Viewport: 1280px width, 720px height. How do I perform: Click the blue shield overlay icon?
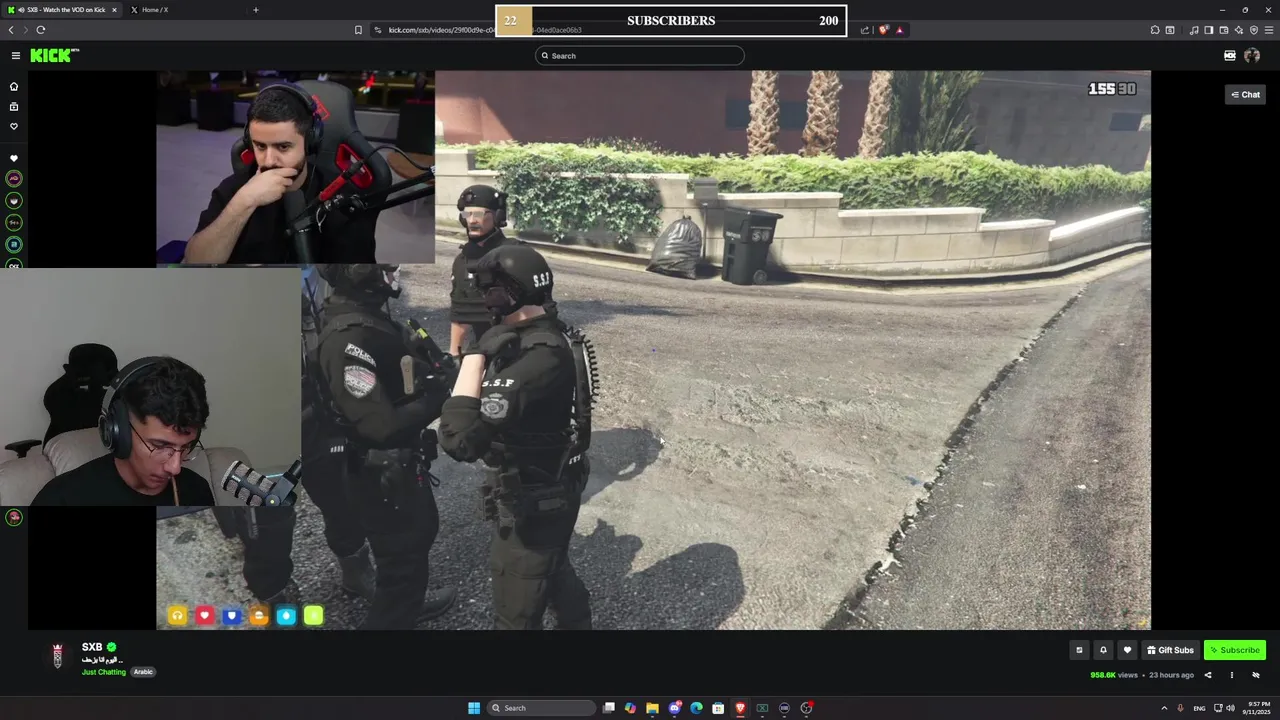click(232, 616)
